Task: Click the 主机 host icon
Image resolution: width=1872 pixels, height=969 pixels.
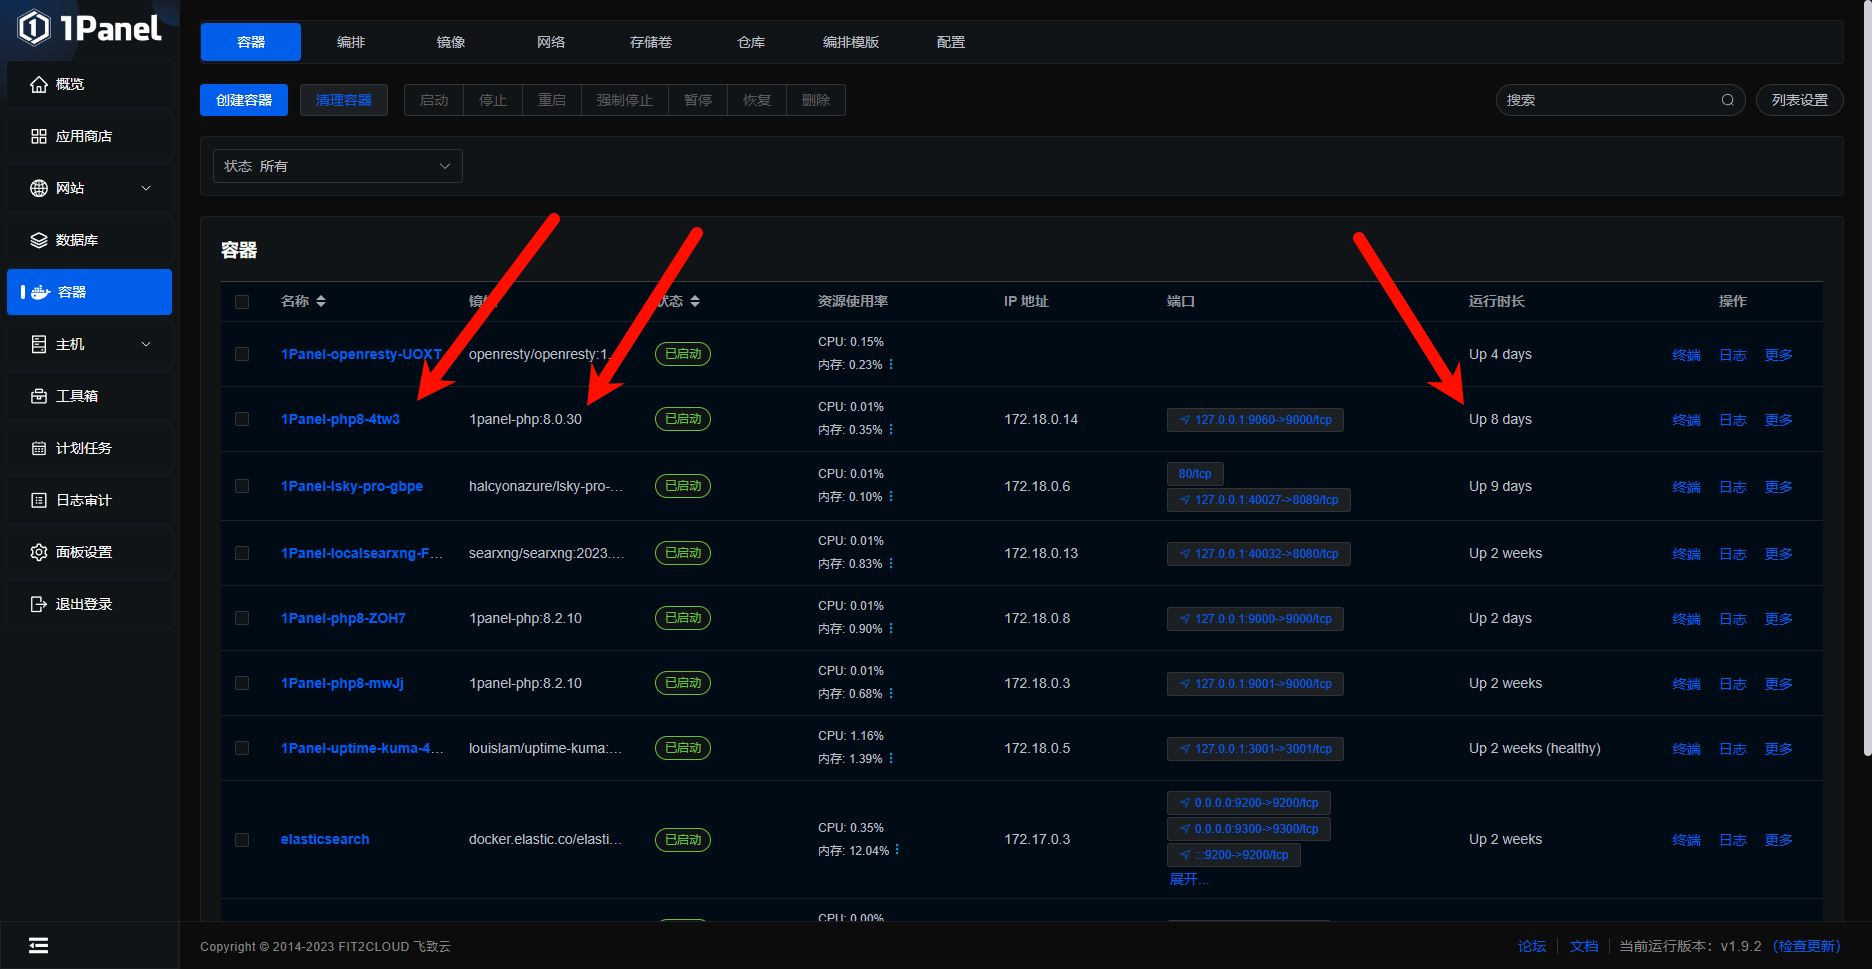Action: point(39,344)
